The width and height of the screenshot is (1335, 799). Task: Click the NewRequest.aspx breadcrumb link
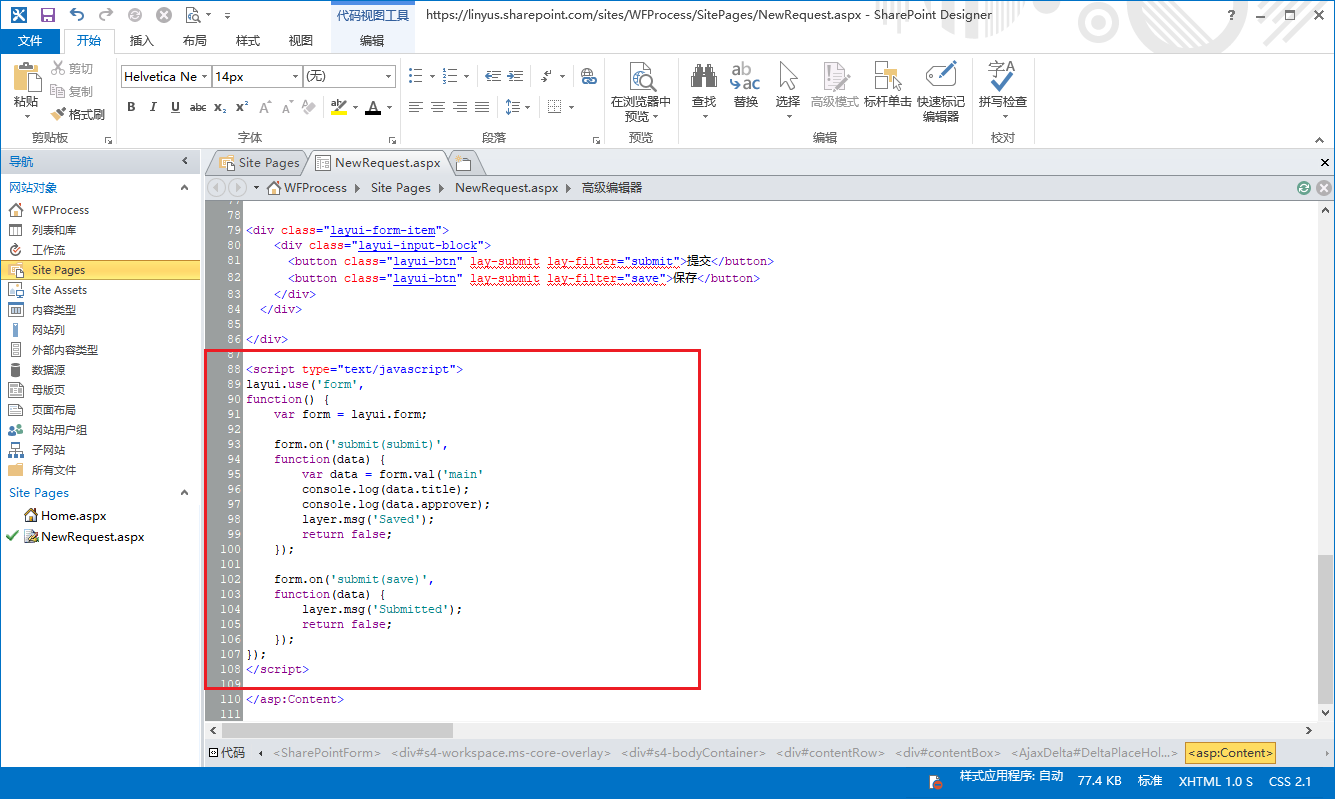click(506, 187)
